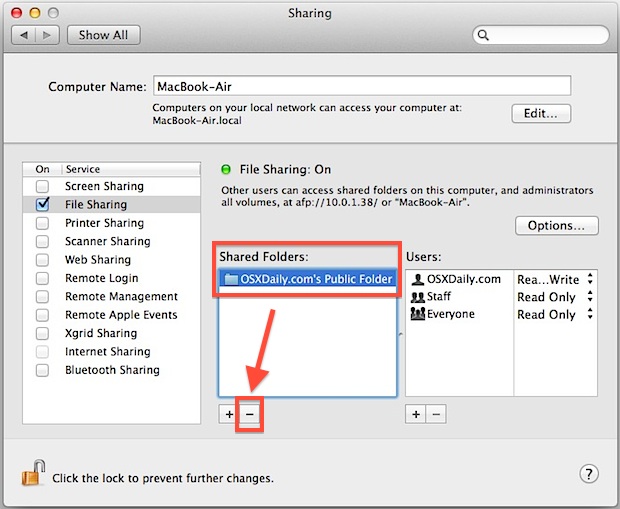Image resolution: width=620 pixels, height=509 pixels.
Task: Open OSXDaily.com's Read & Write permission popup
Action: (555, 280)
